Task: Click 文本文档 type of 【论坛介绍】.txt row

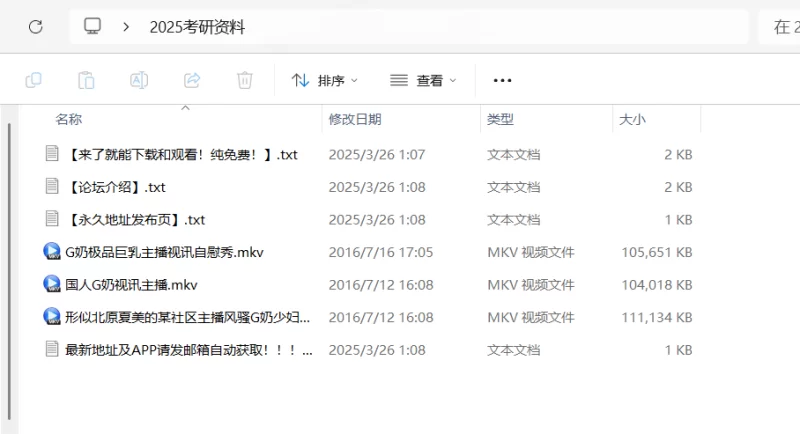Action: pyautogui.click(x=514, y=187)
